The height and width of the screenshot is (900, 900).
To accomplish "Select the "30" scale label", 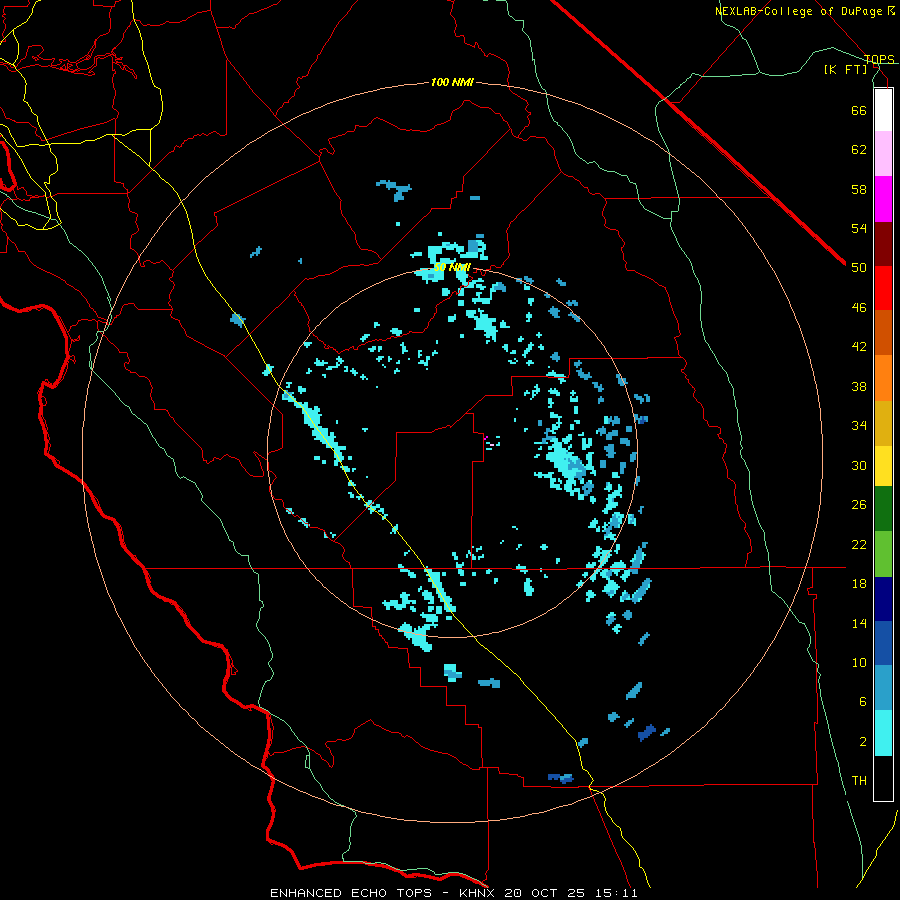I will tap(859, 465).
